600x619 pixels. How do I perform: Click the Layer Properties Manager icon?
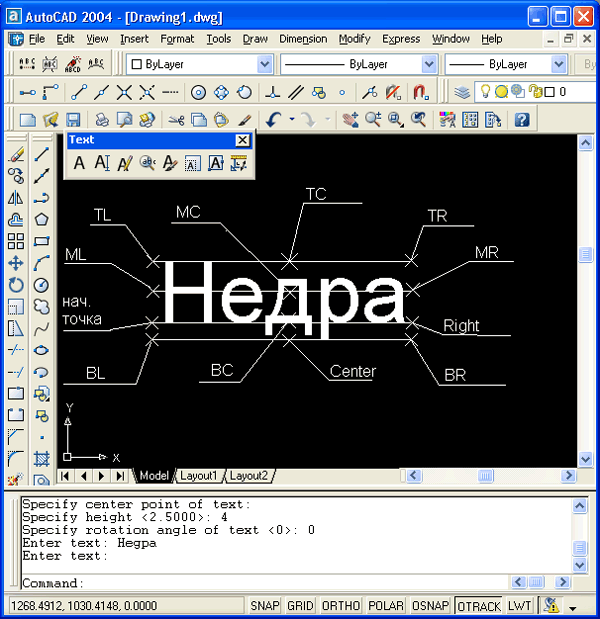tap(461, 92)
